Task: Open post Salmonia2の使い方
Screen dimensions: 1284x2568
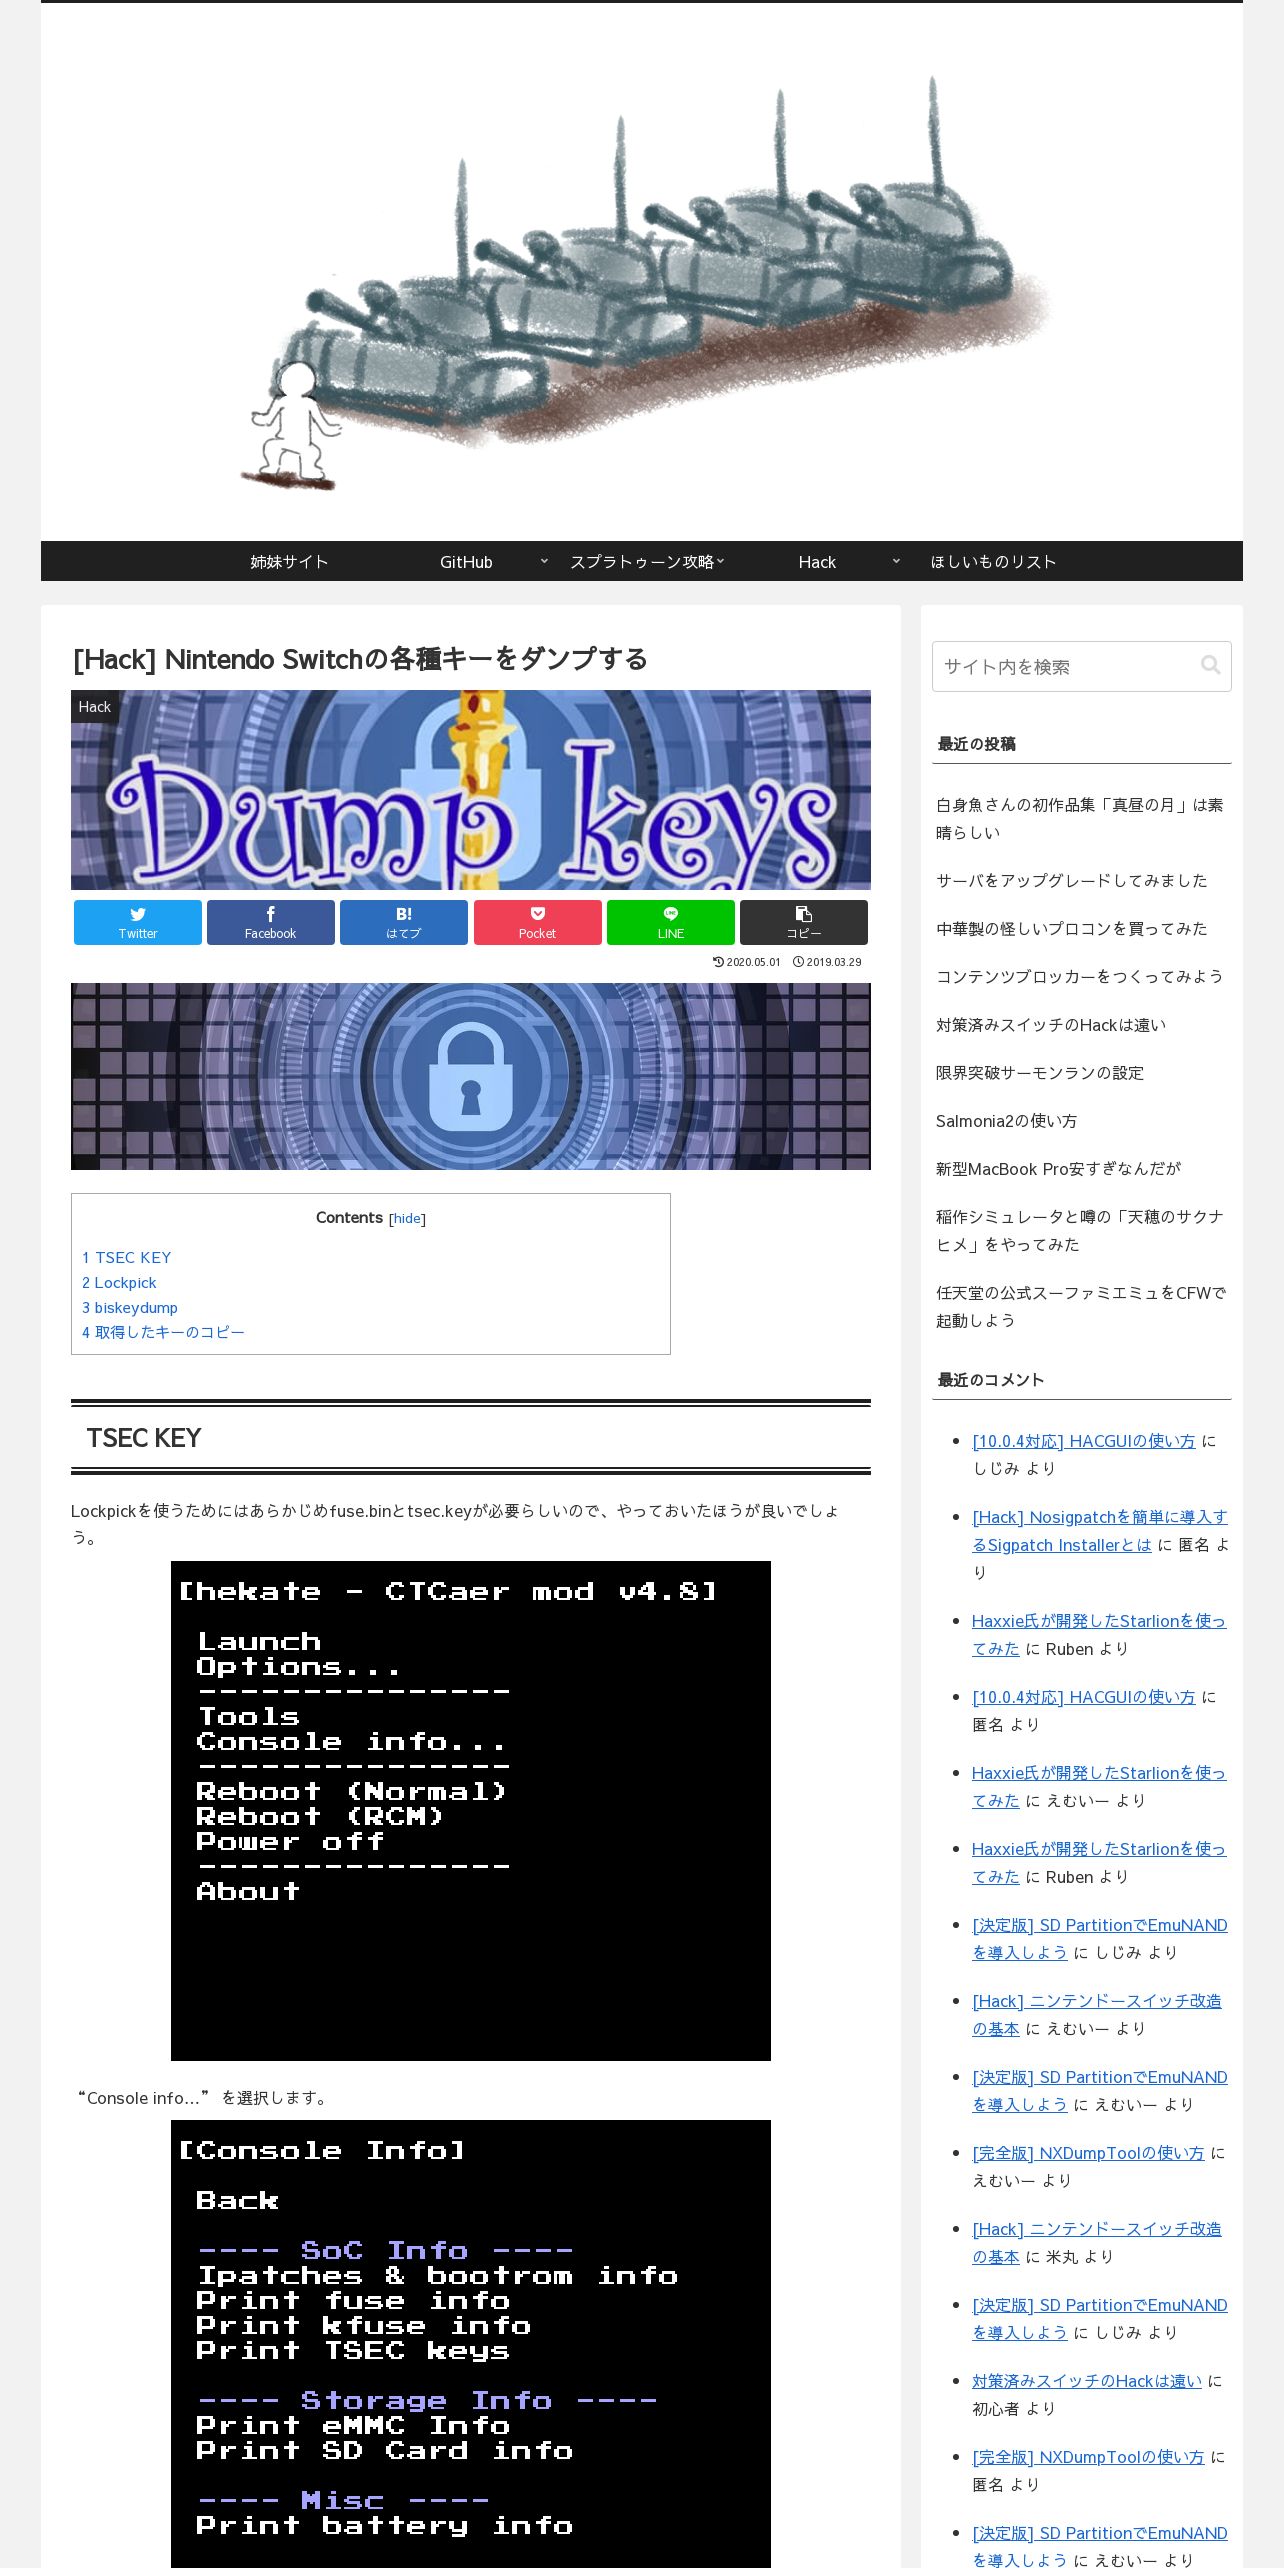Action: coord(1006,1121)
